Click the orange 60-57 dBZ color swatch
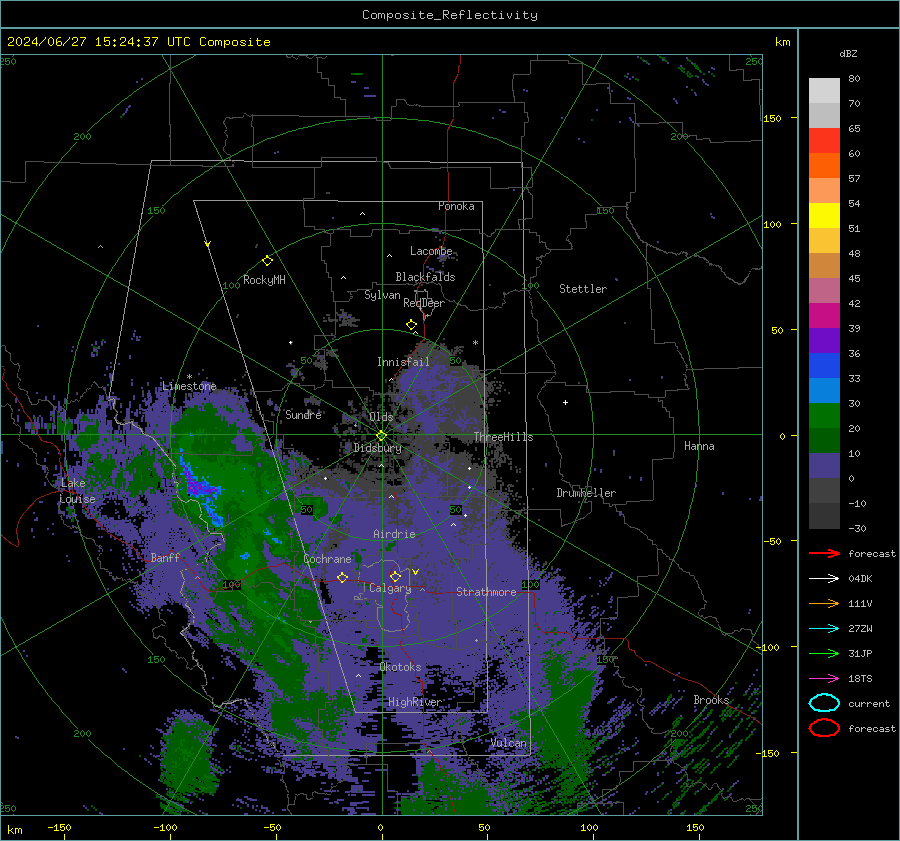This screenshot has height=841, width=900. click(824, 165)
